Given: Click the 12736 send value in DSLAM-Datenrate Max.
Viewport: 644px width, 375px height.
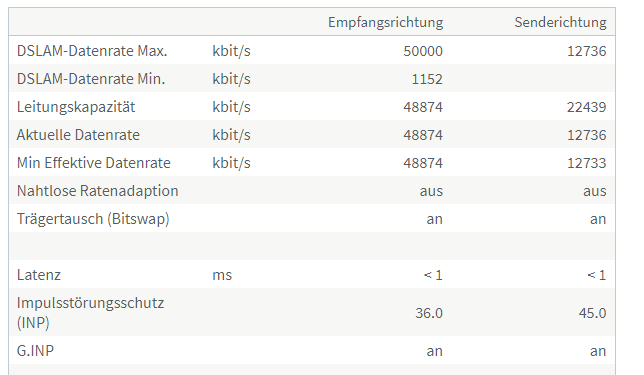Looking at the screenshot, I should pyautogui.click(x=586, y=51).
